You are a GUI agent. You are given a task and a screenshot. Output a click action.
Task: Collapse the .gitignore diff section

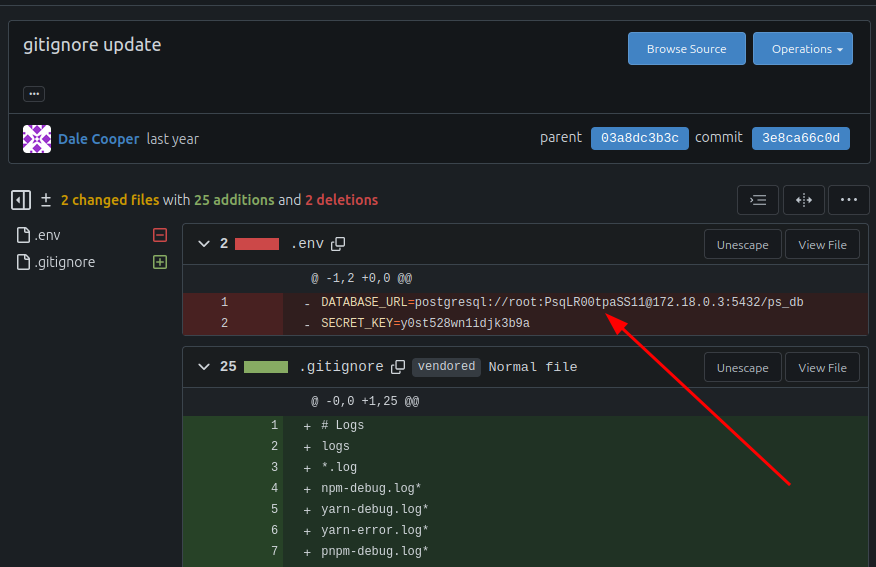204,367
